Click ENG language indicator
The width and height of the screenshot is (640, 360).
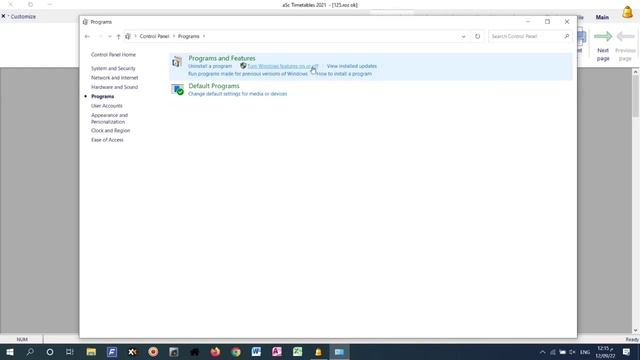[x=585, y=352]
